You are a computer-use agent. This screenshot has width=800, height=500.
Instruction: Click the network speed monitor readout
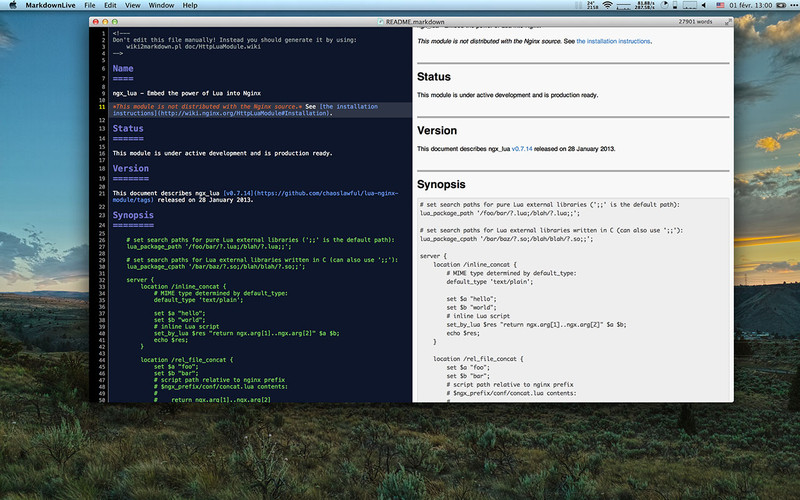click(644, 5)
